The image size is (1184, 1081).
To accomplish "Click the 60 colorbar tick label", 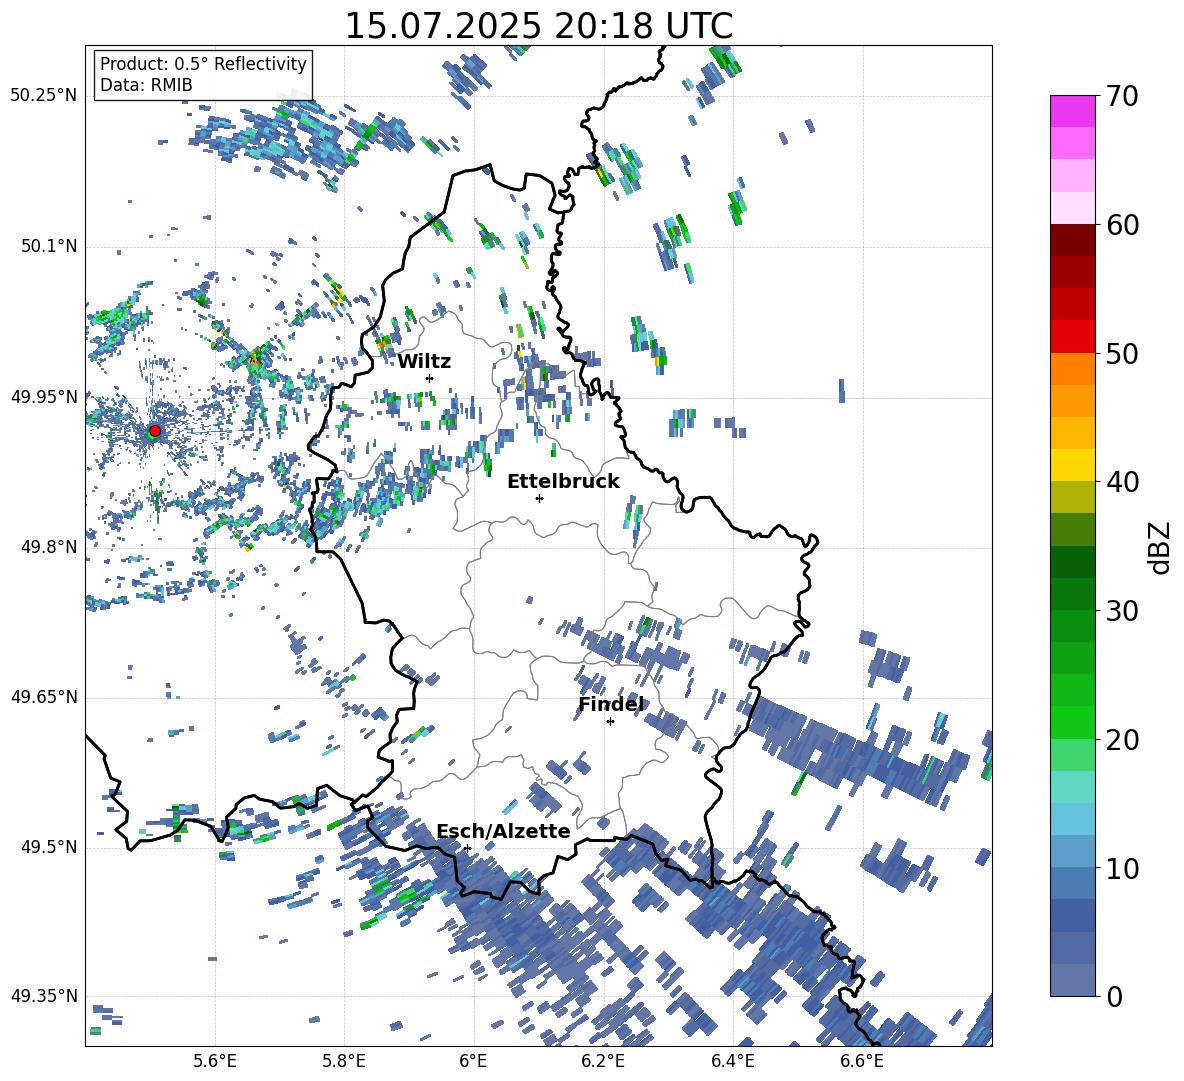I will (x=1121, y=225).
